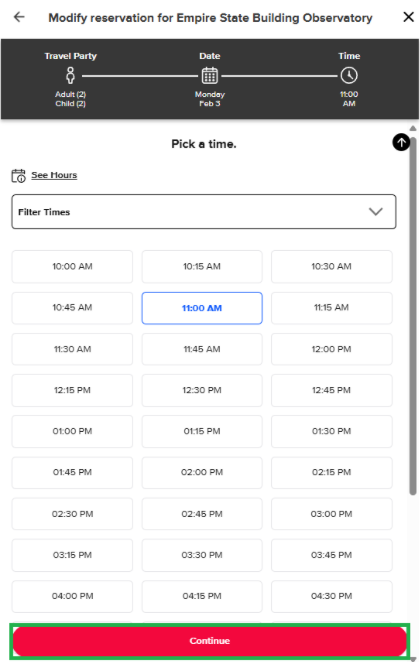Click the scroll-to-top arrow icon

tap(401, 142)
